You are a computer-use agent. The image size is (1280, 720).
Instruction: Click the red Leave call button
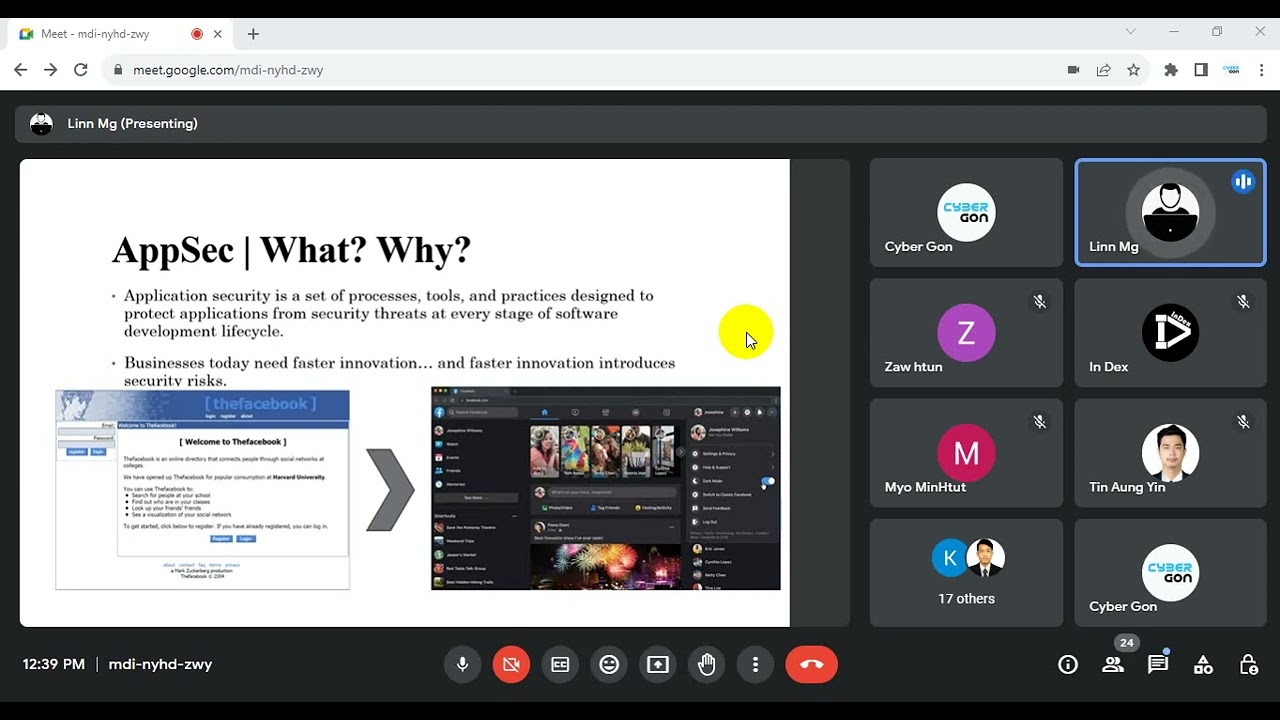[x=811, y=664]
